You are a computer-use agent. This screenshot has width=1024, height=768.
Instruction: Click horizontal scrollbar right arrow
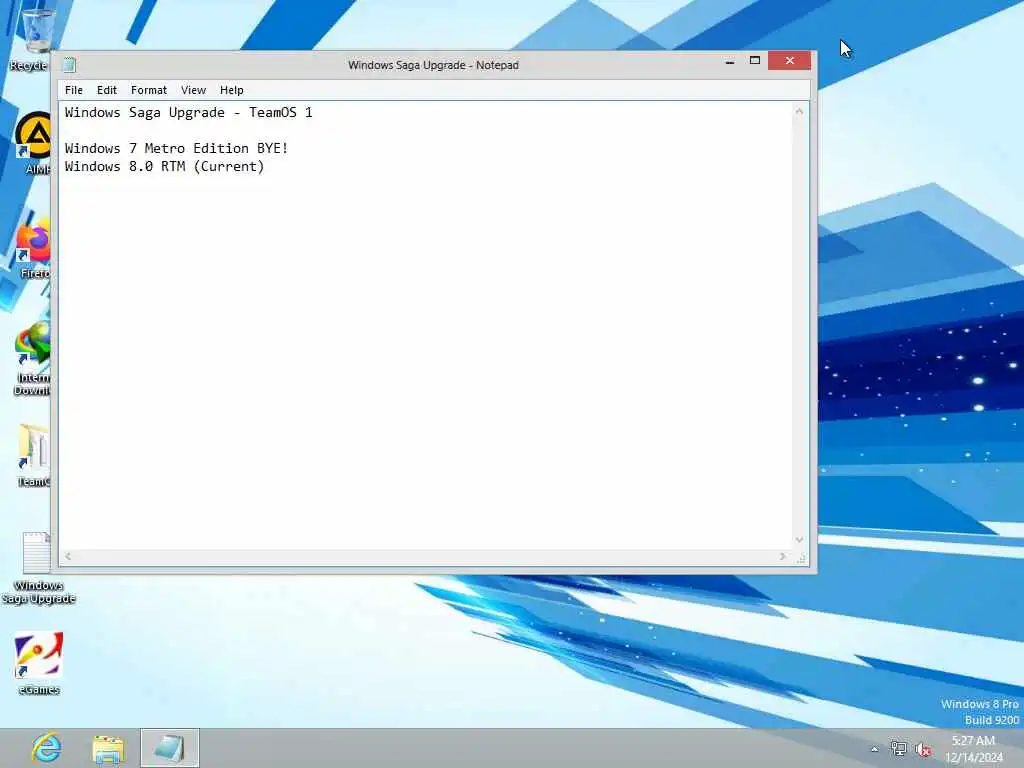click(x=782, y=556)
